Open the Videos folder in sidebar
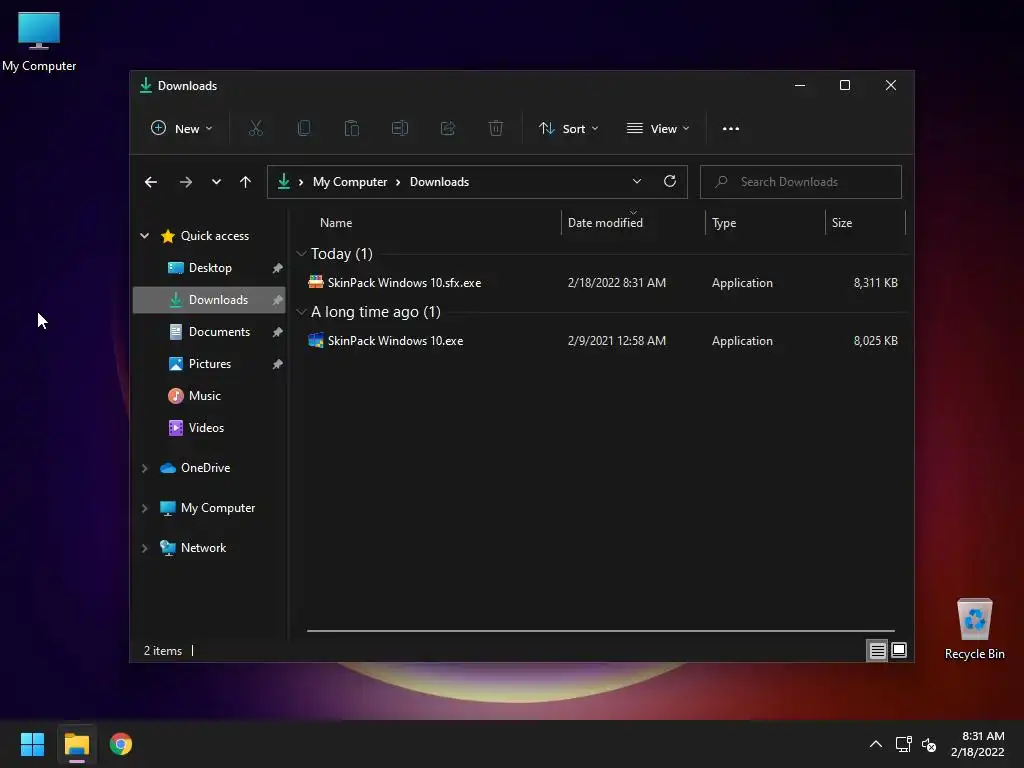The image size is (1024, 768). pos(206,428)
